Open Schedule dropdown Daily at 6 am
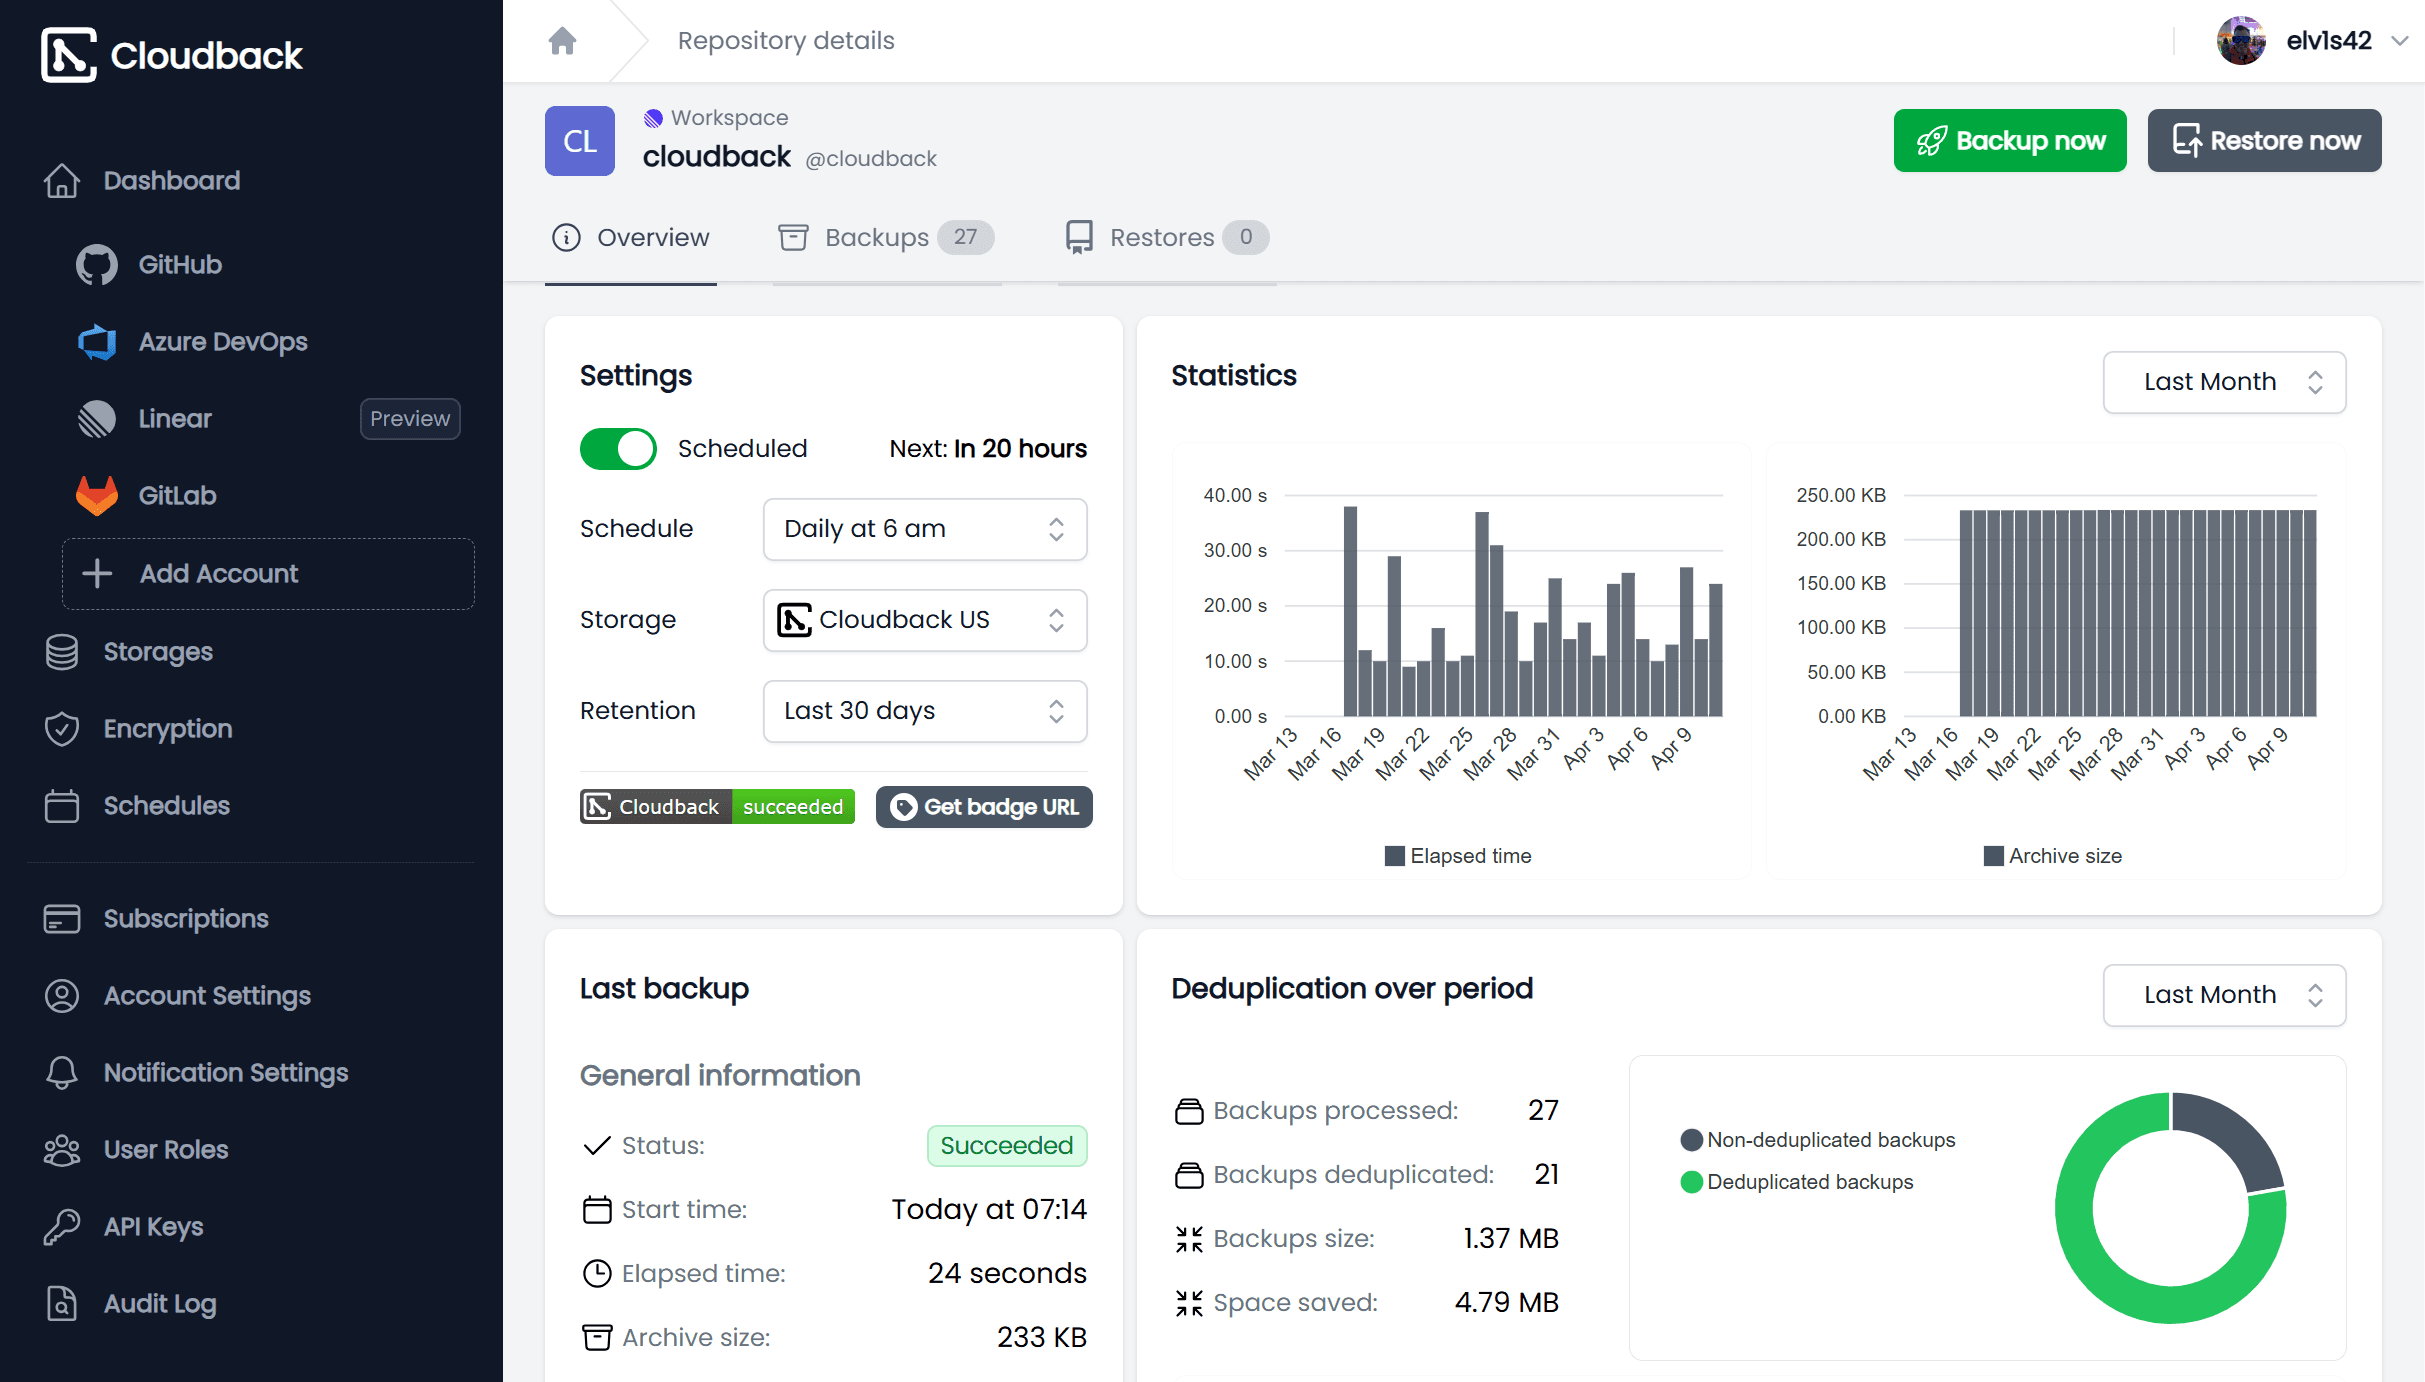The height and width of the screenshot is (1382, 2425). click(924, 529)
